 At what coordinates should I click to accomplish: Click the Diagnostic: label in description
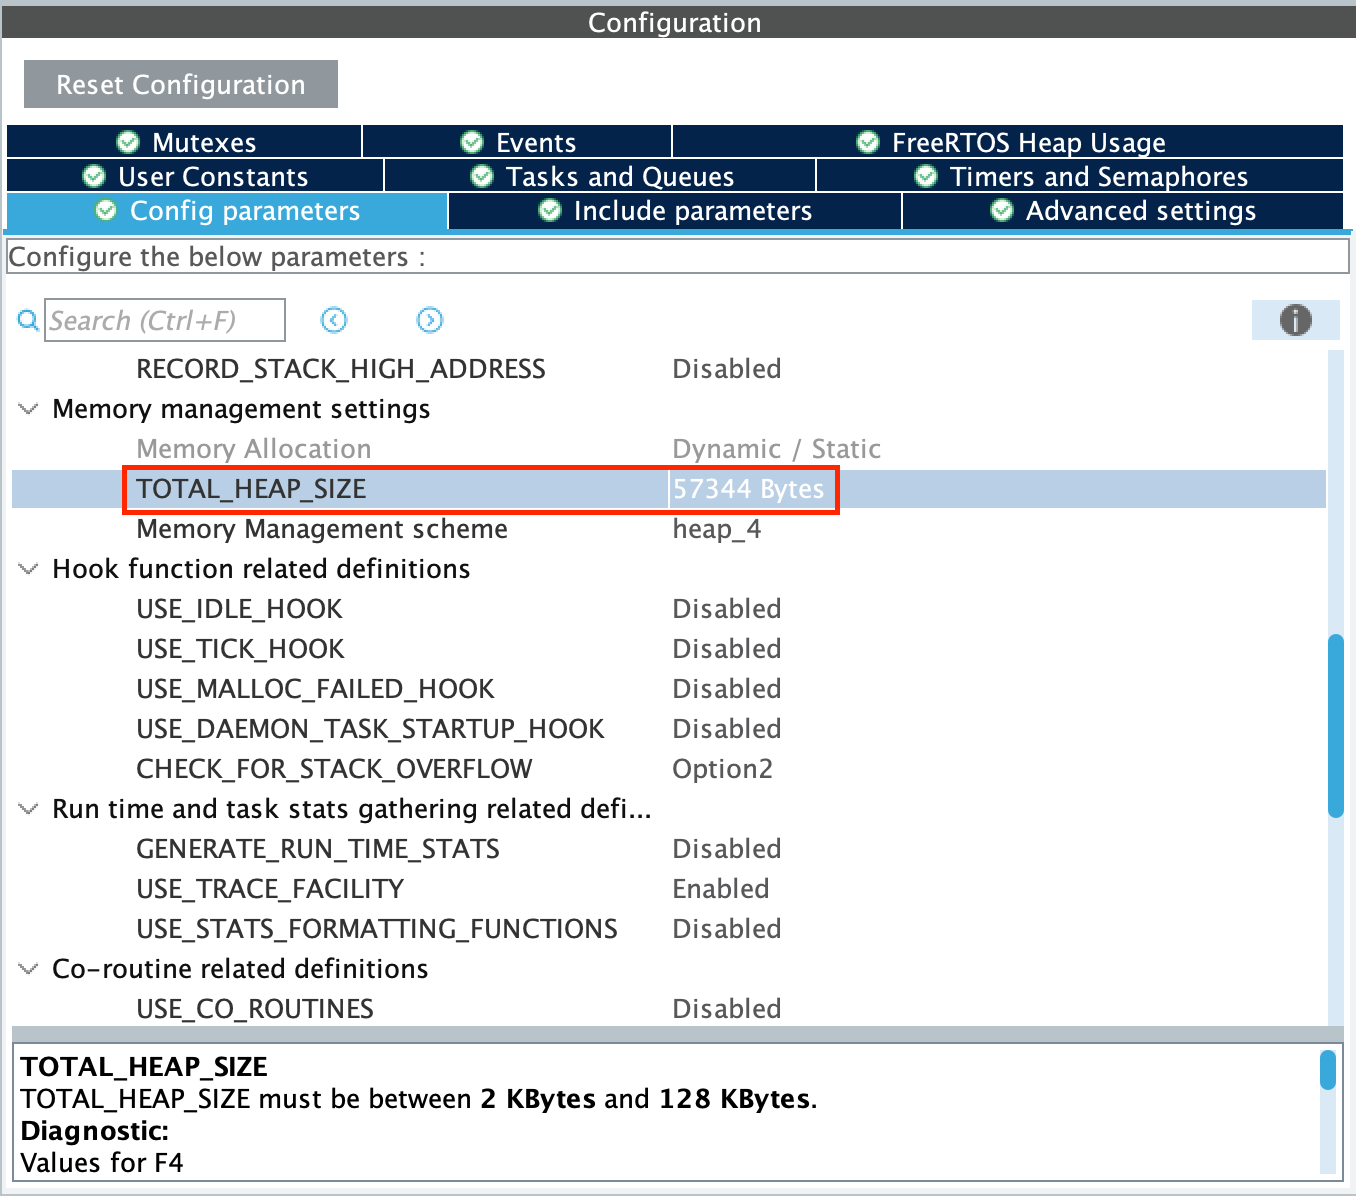coord(95,1131)
